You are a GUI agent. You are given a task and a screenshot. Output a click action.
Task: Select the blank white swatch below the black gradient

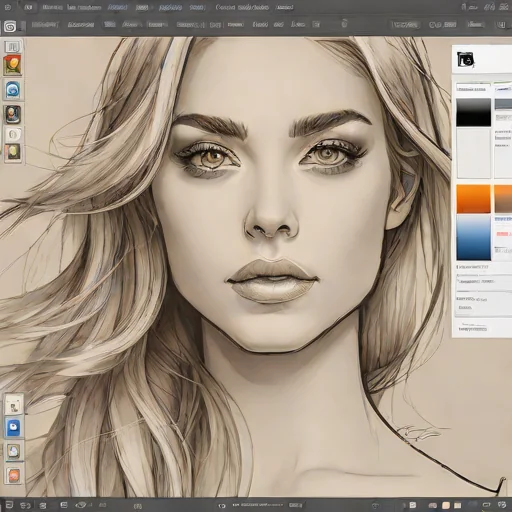pyautogui.click(x=473, y=154)
